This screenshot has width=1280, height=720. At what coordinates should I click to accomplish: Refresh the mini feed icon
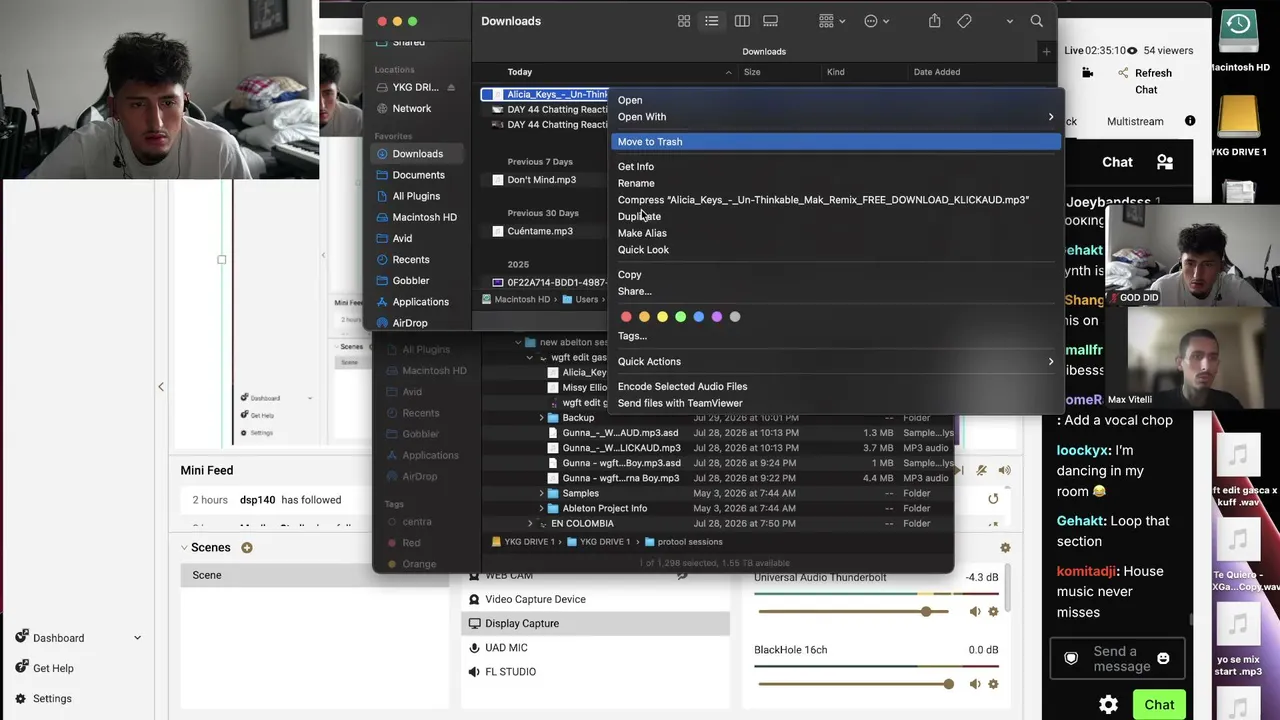coord(993,499)
